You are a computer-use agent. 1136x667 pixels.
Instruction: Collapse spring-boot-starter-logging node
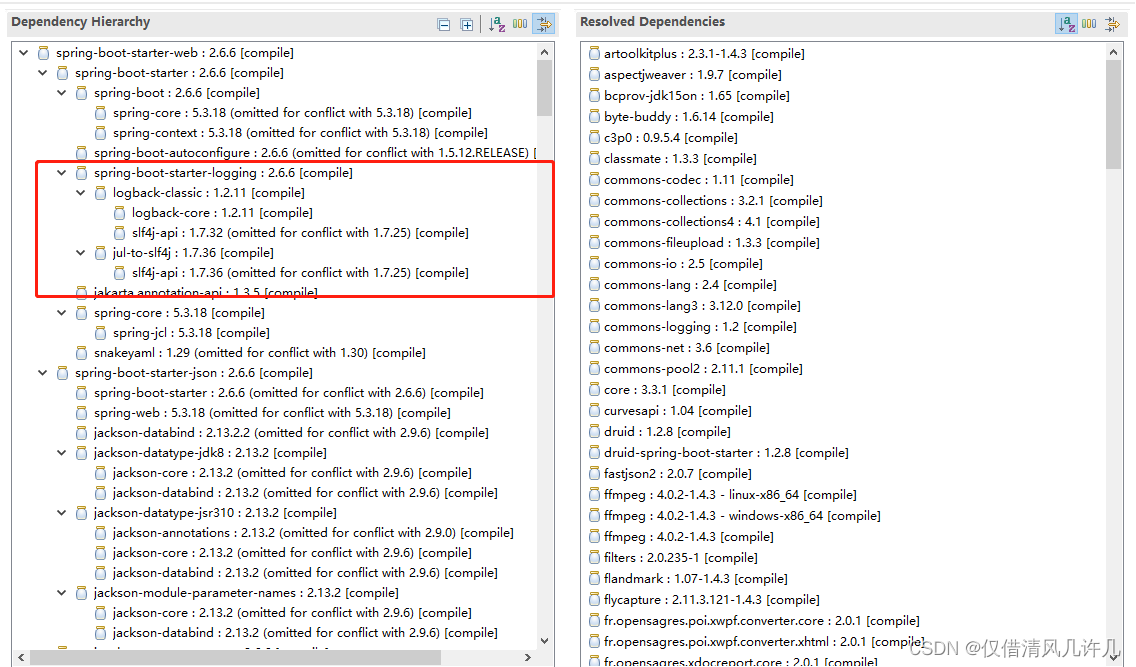click(62, 173)
